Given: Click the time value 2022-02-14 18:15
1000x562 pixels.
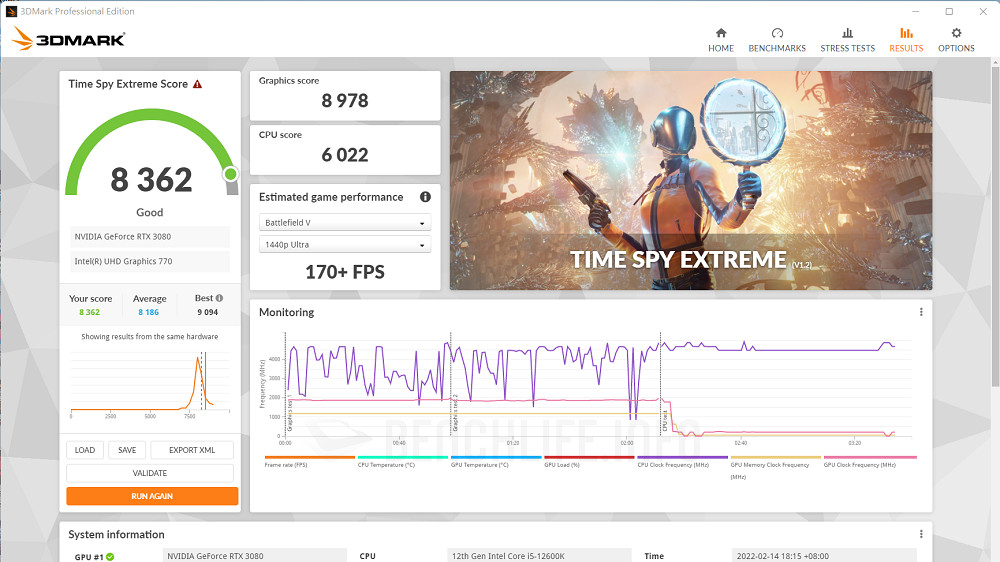Looking at the screenshot, I should 823,556.
